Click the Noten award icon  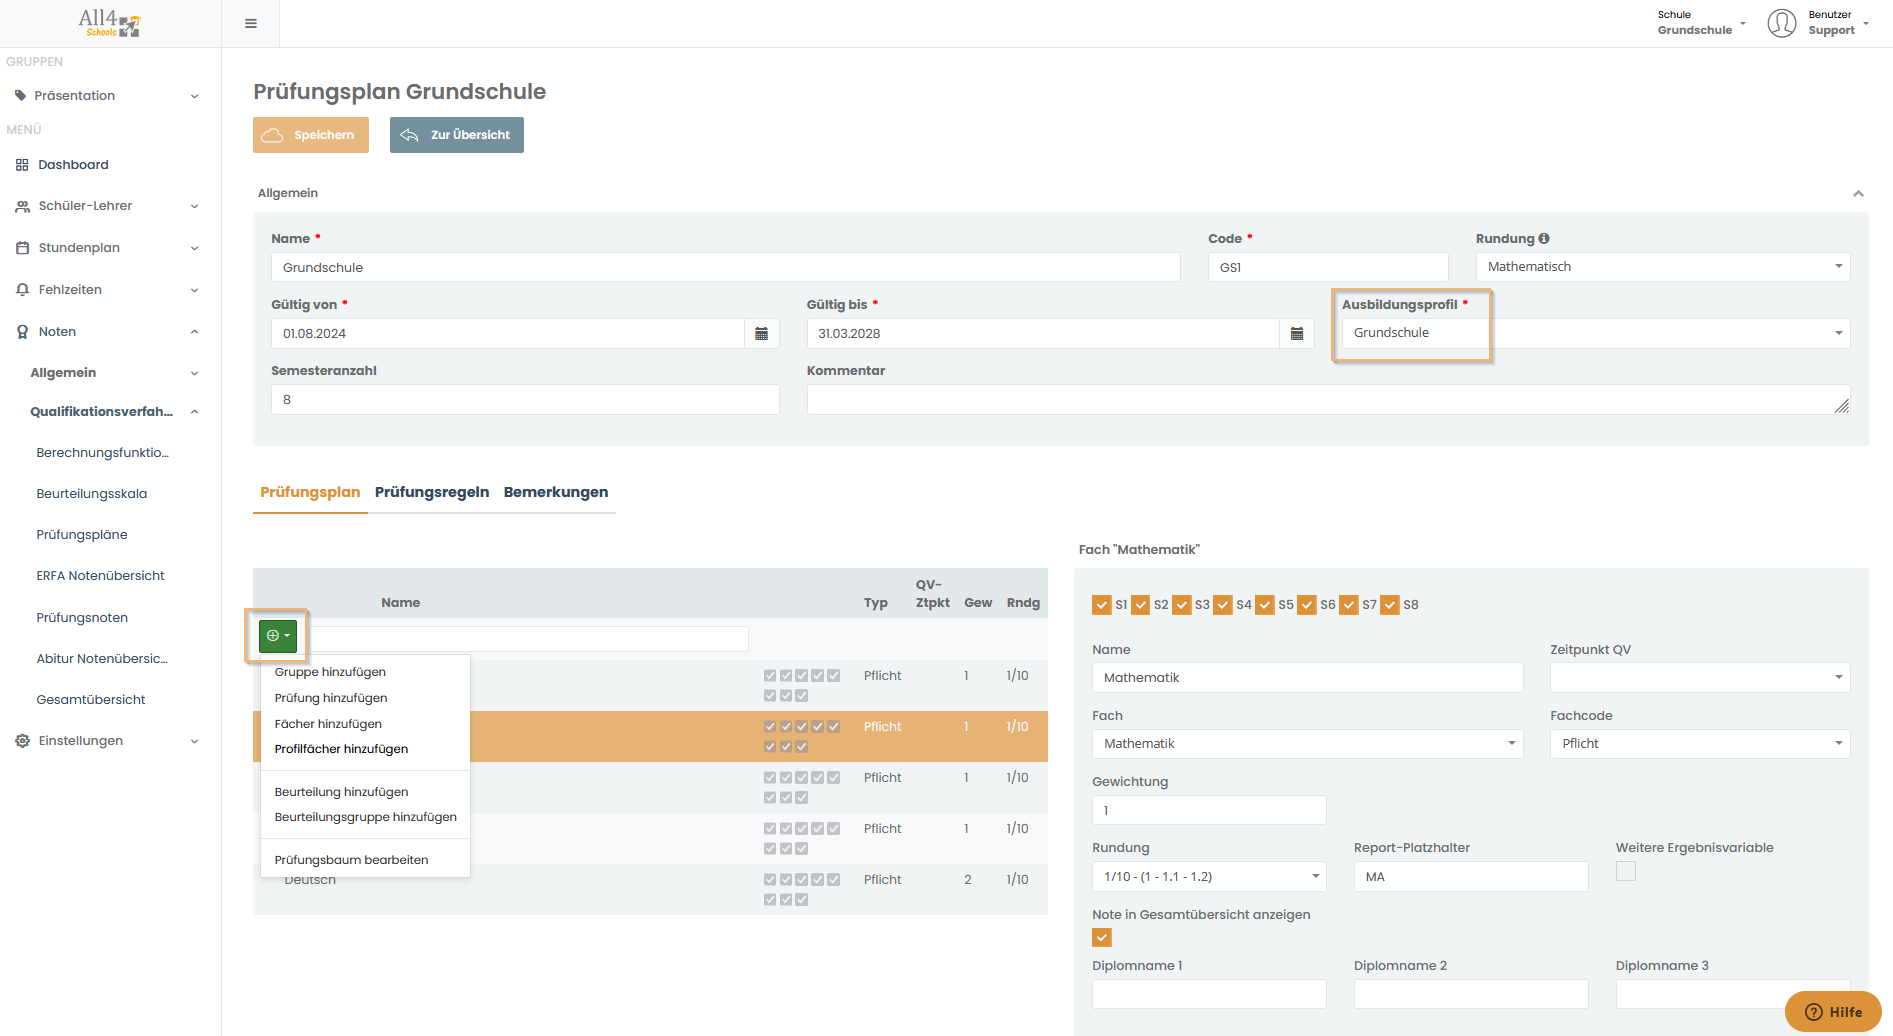point(22,332)
